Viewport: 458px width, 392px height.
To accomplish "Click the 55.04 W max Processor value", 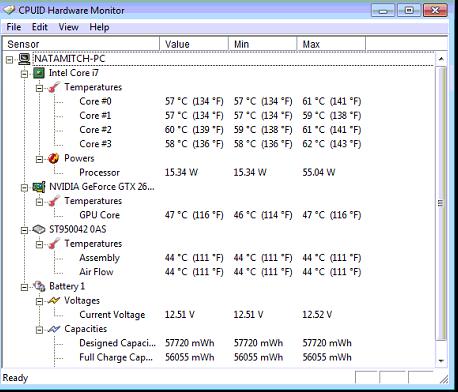I will pos(319,173).
